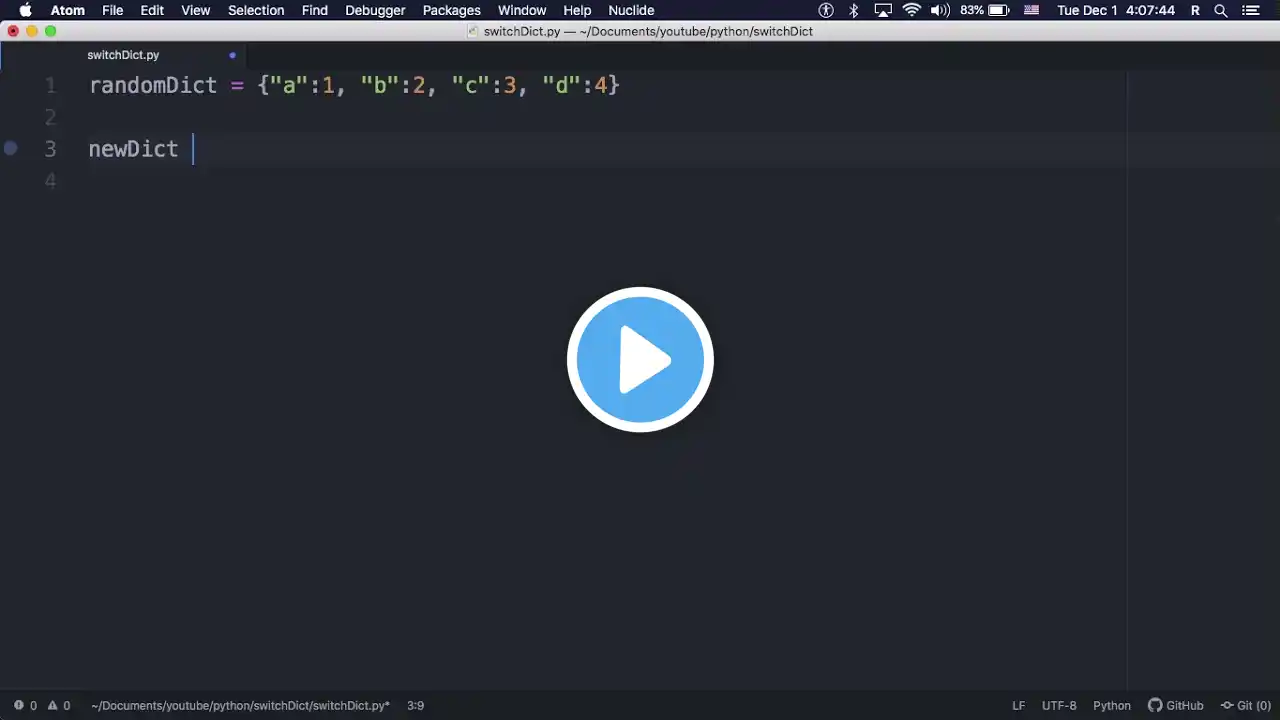Open the Selection menu
The height and width of the screenshot is (720, 1280).
click(256, 10)
